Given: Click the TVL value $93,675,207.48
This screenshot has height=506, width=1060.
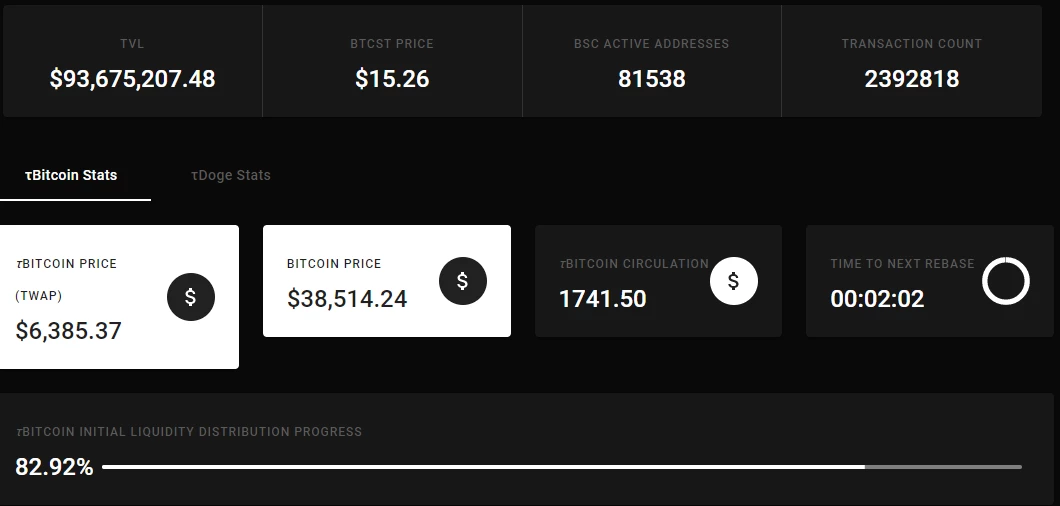Looking at the screenshot, I should (x=132, y=78).
